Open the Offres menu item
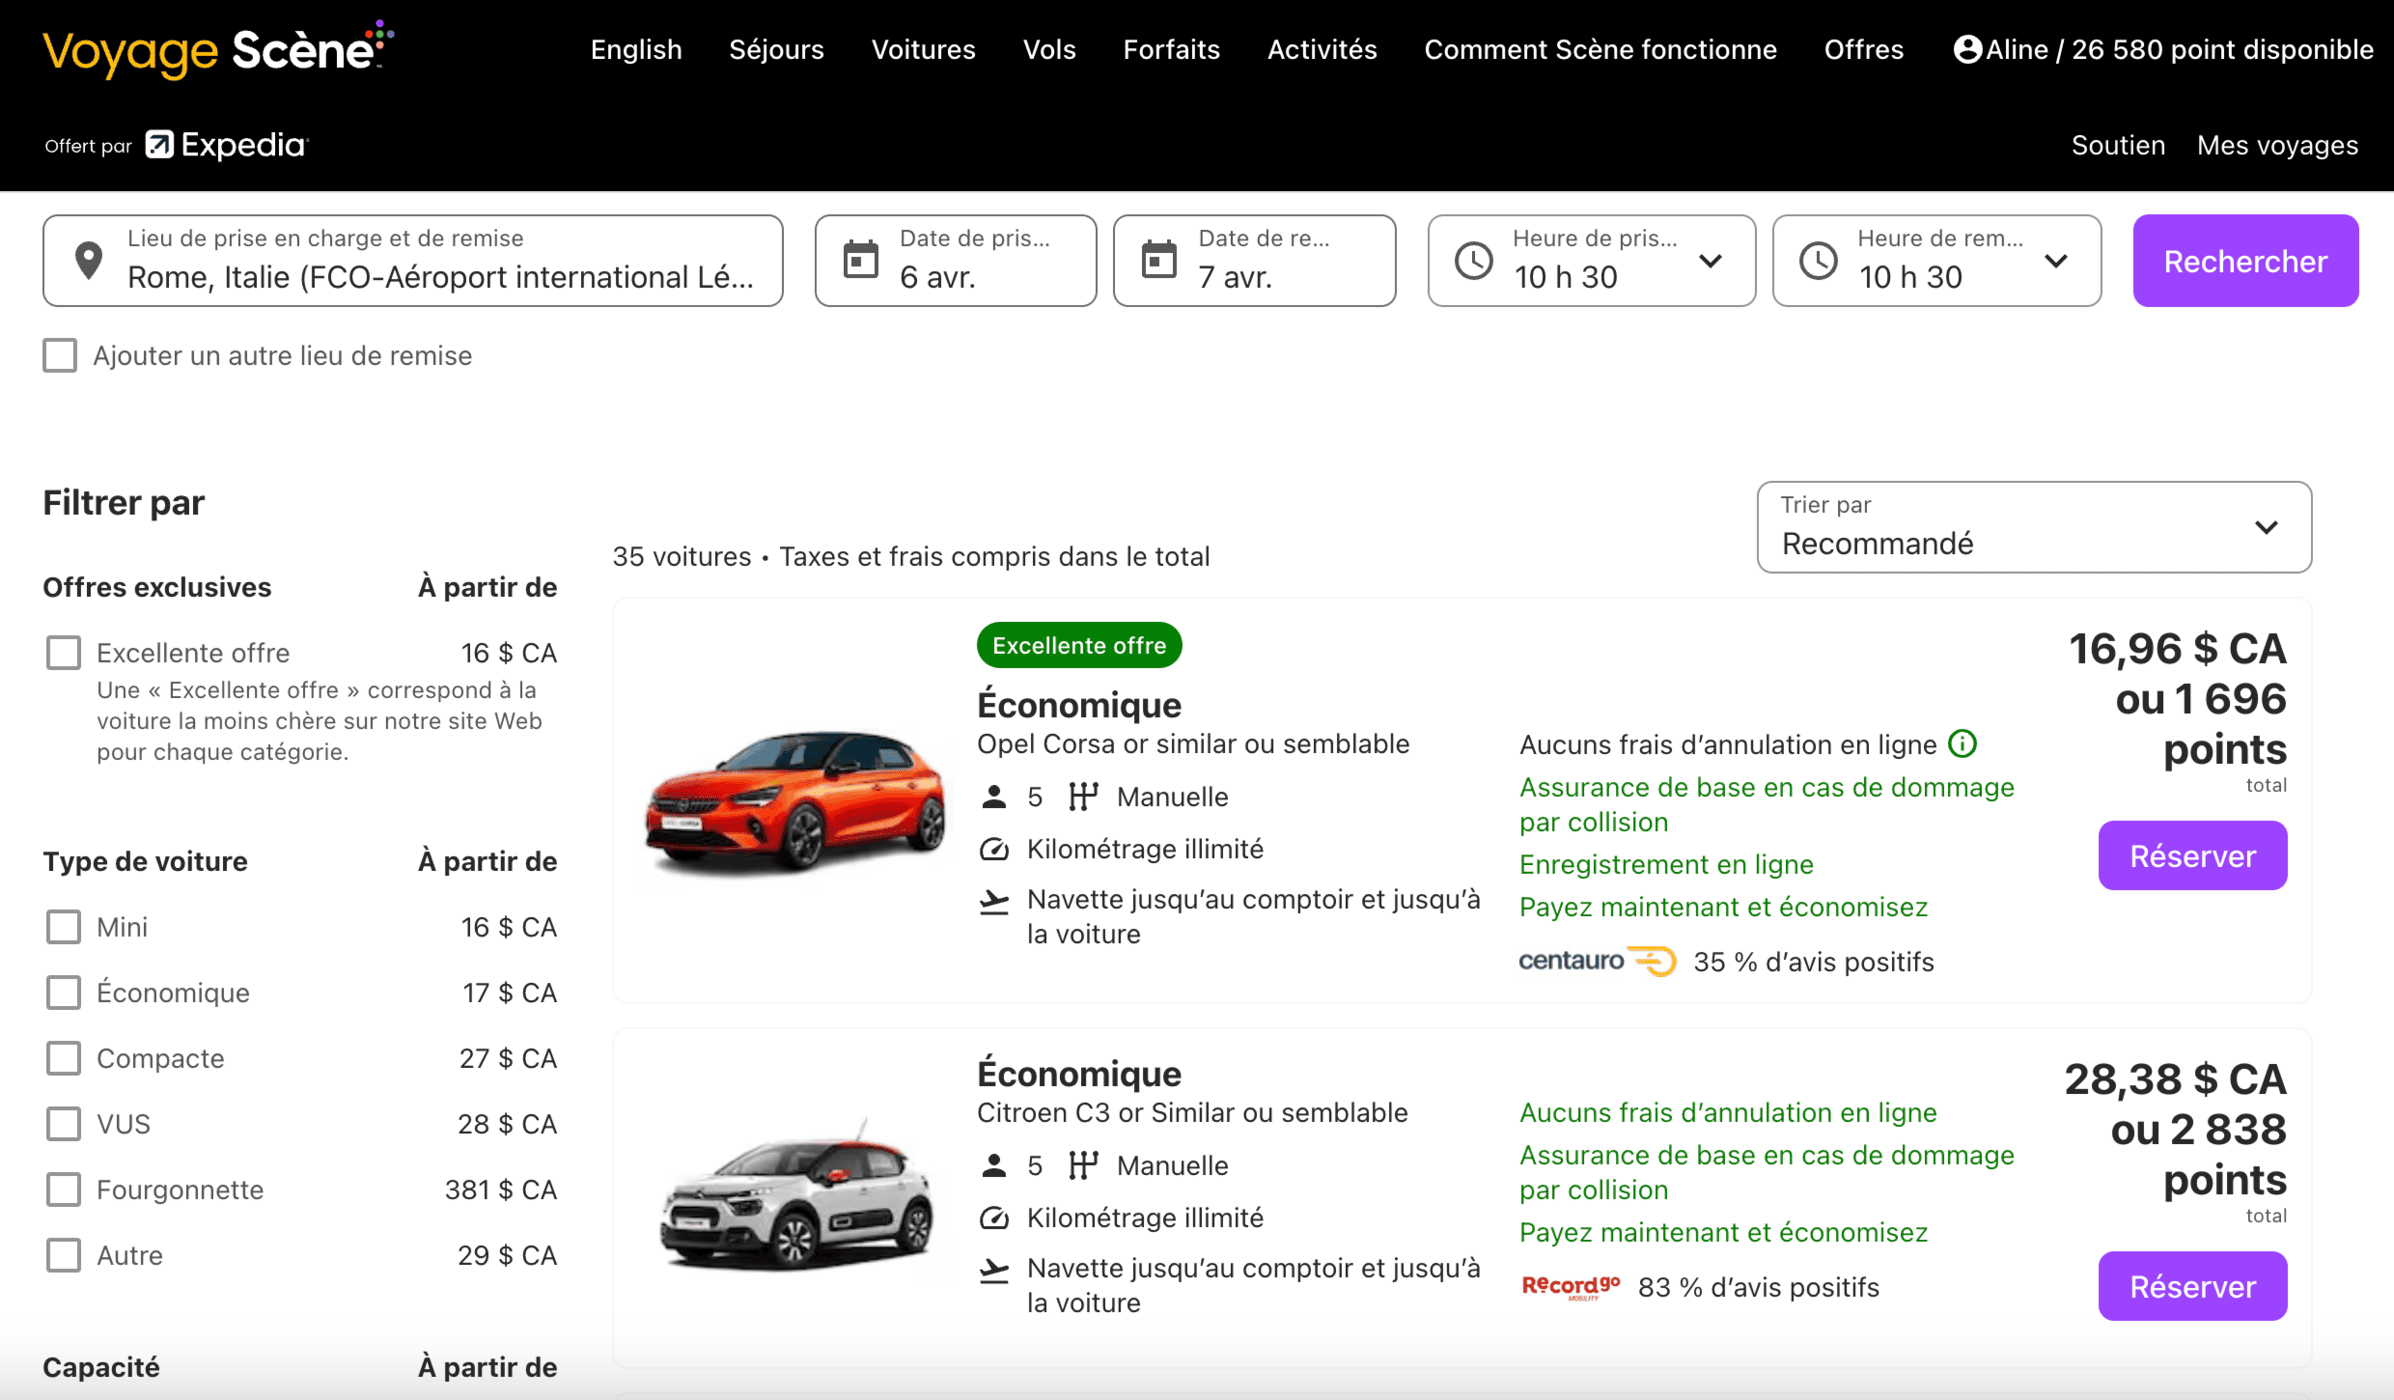The image size is (2394, 1400). click(x=1863, y=49)
